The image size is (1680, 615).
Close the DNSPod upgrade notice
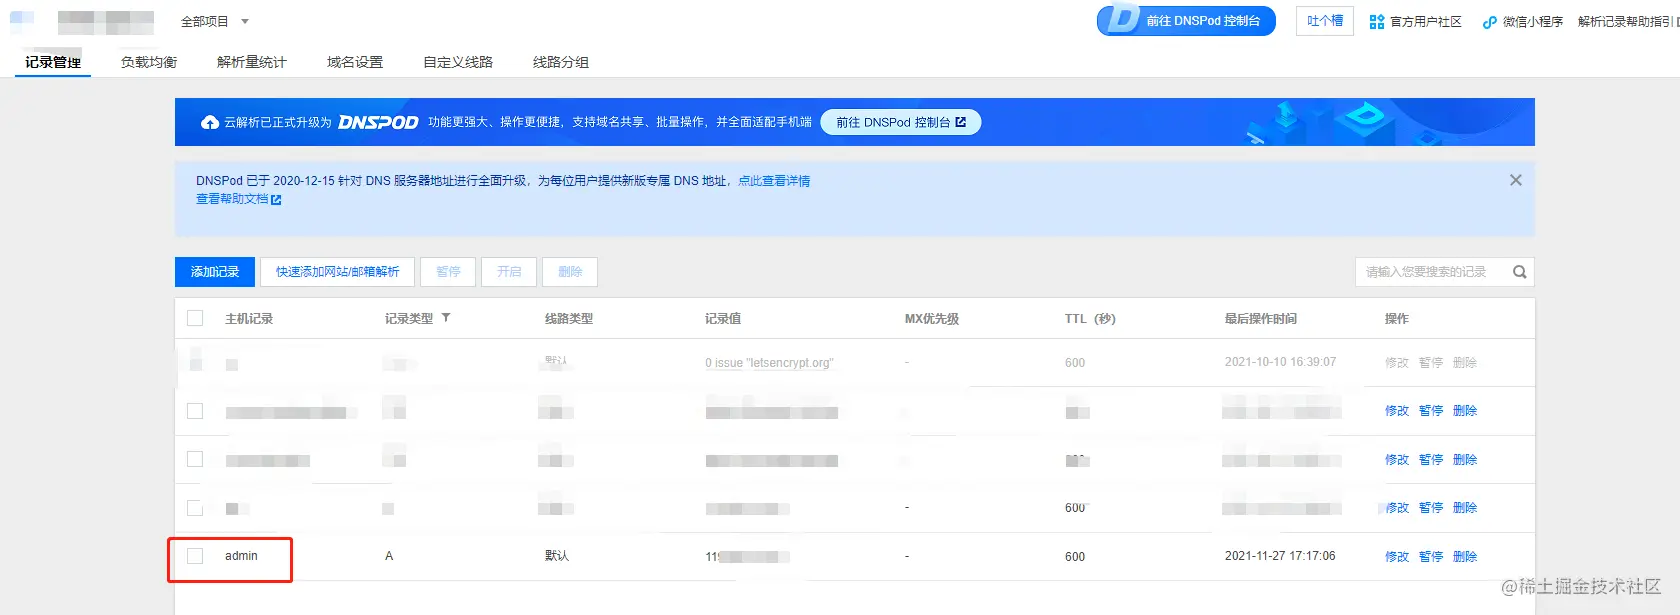[x=1516, y=180]
